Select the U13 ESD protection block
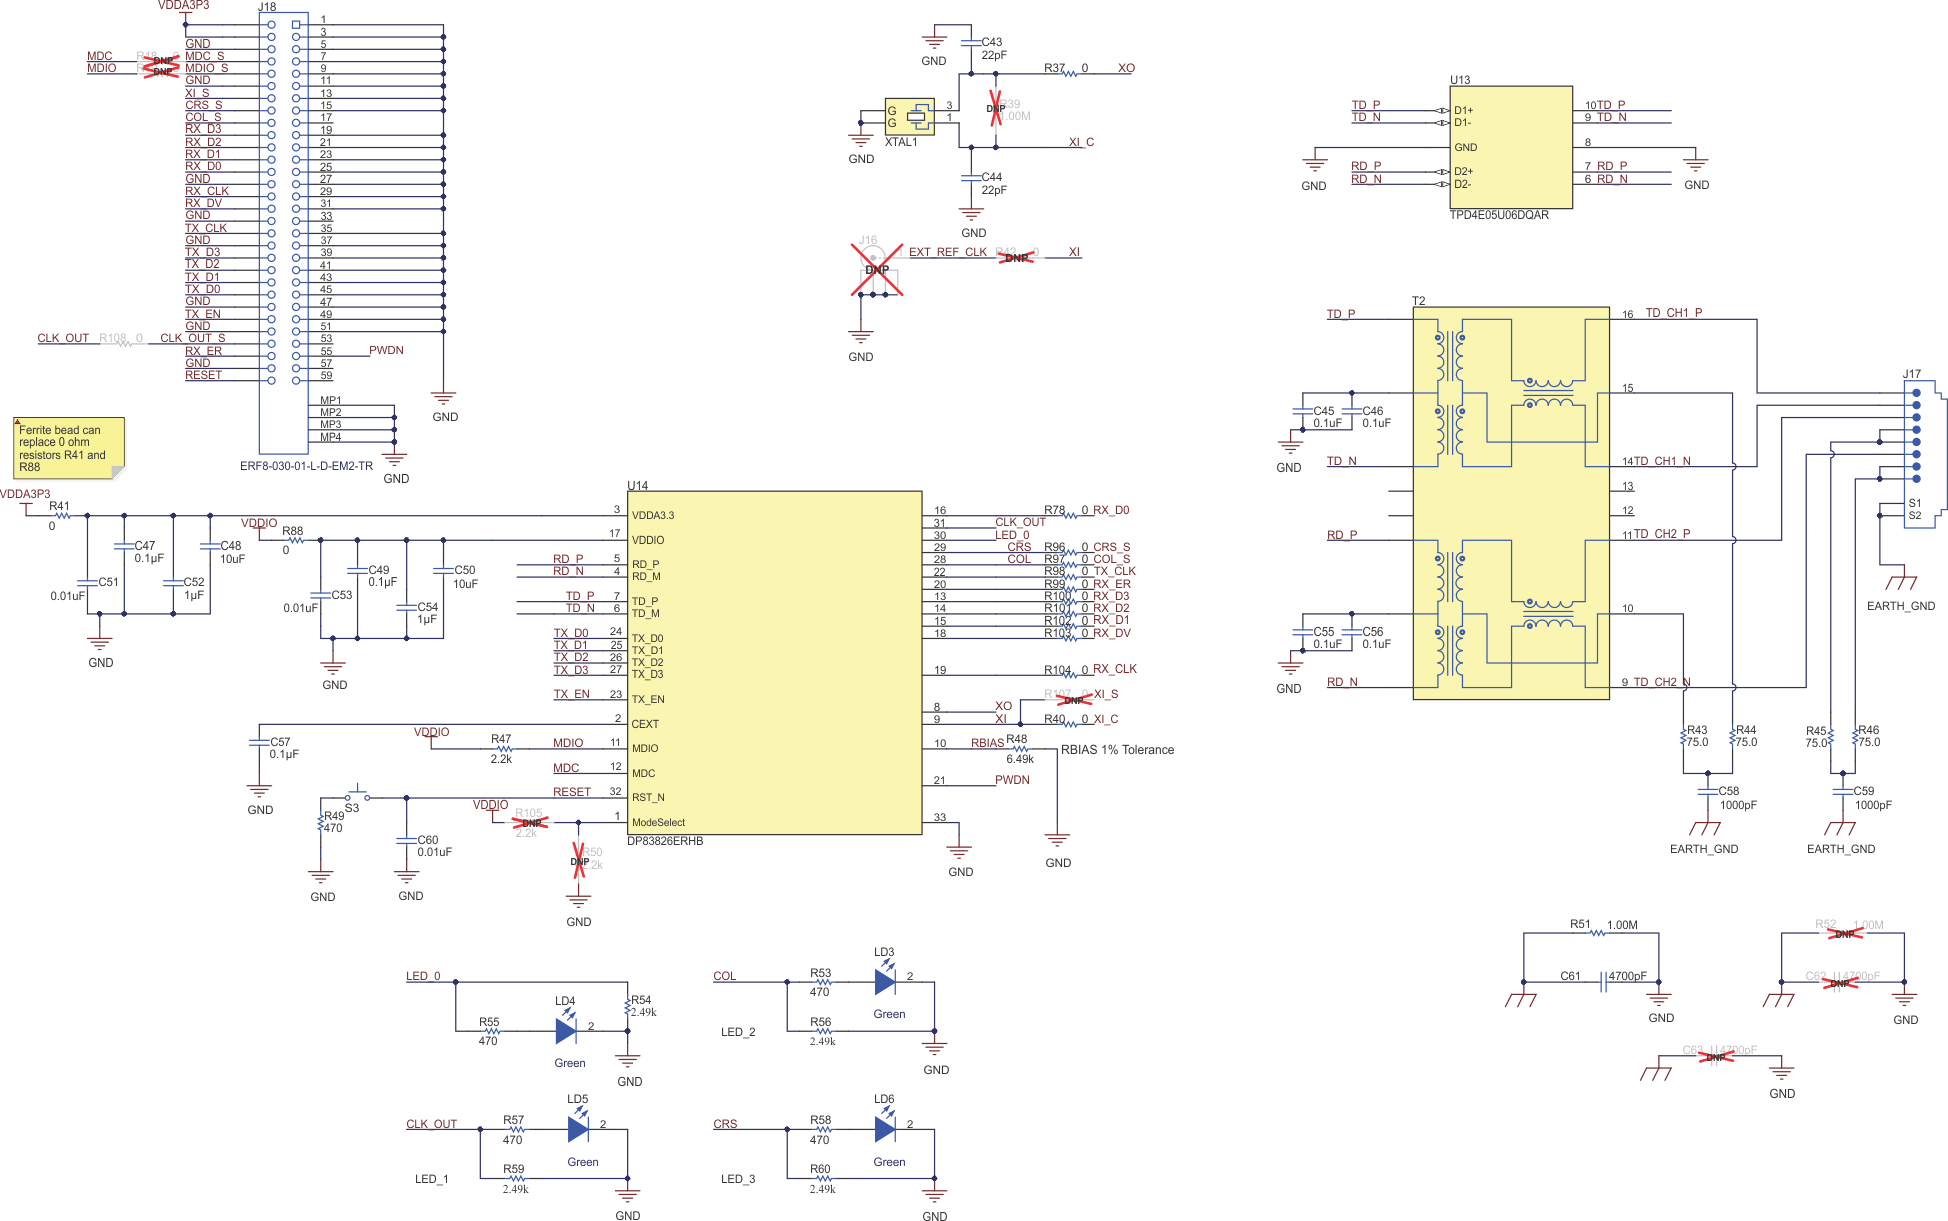 point(1510,147)
